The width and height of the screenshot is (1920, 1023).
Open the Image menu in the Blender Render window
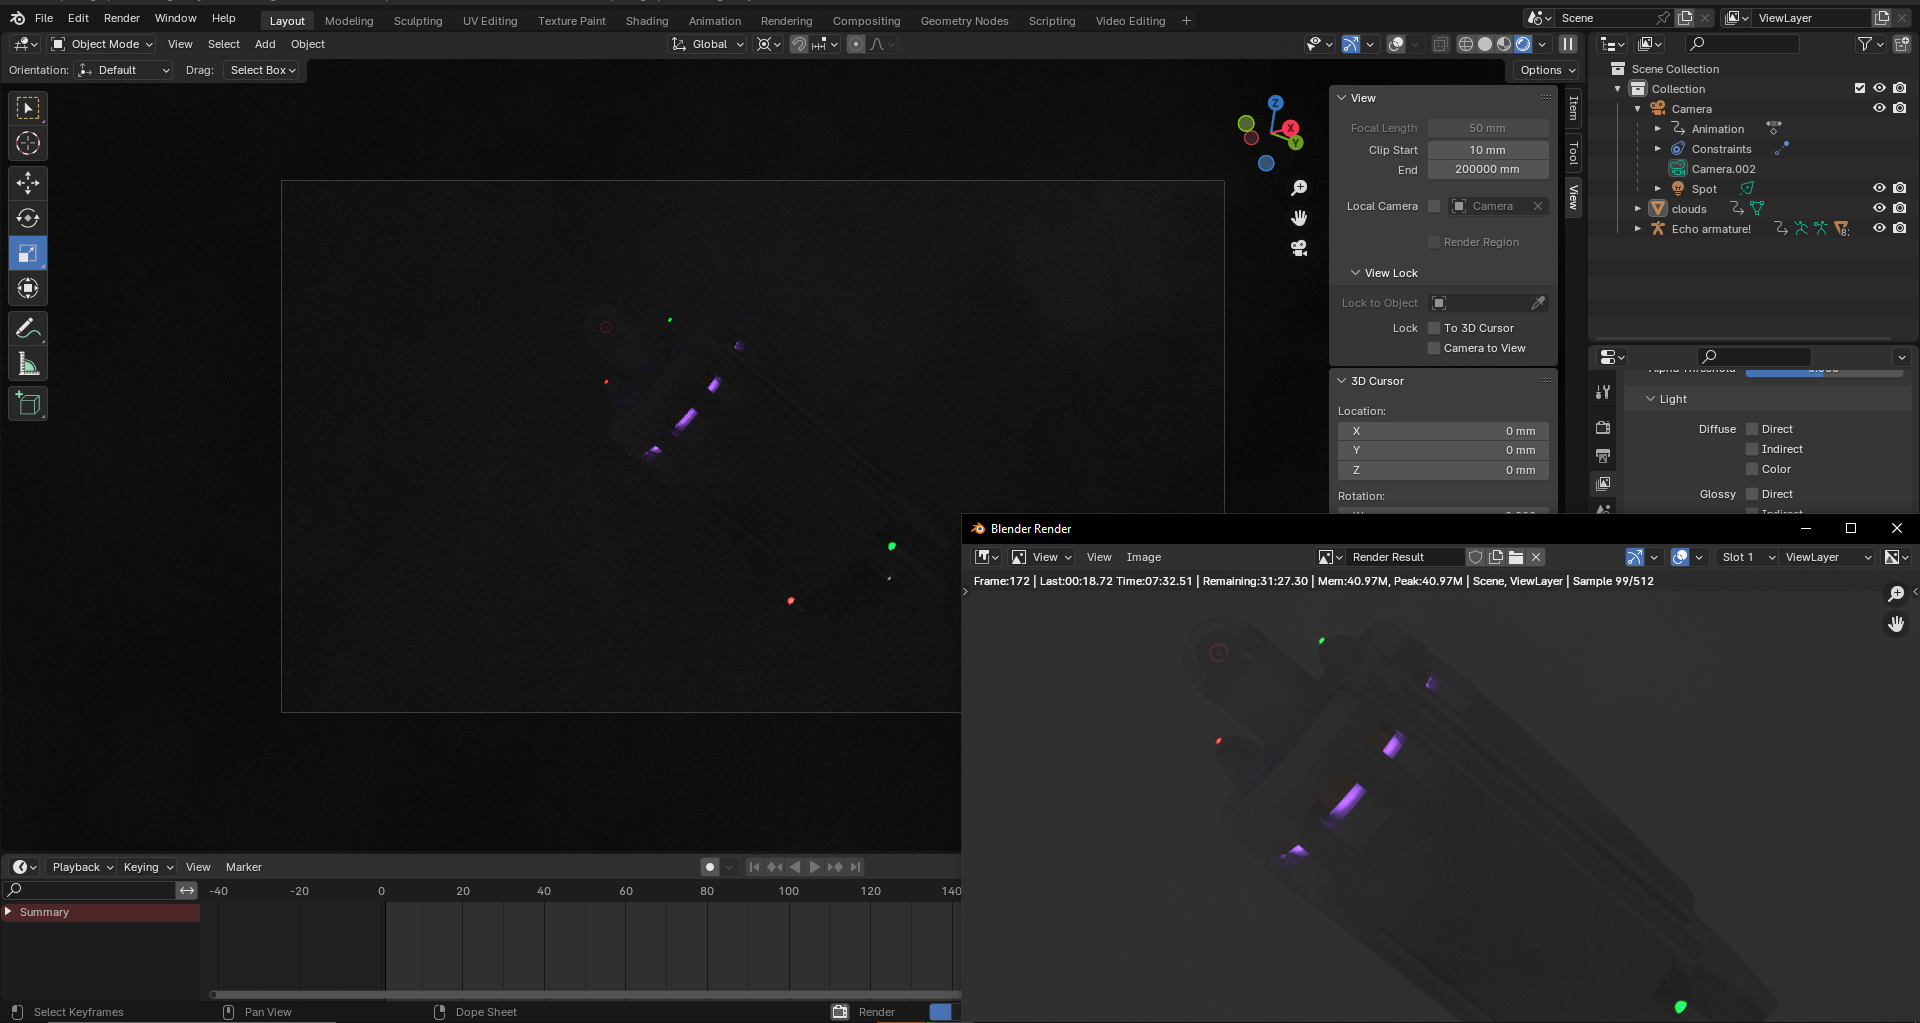(1142, 557)
